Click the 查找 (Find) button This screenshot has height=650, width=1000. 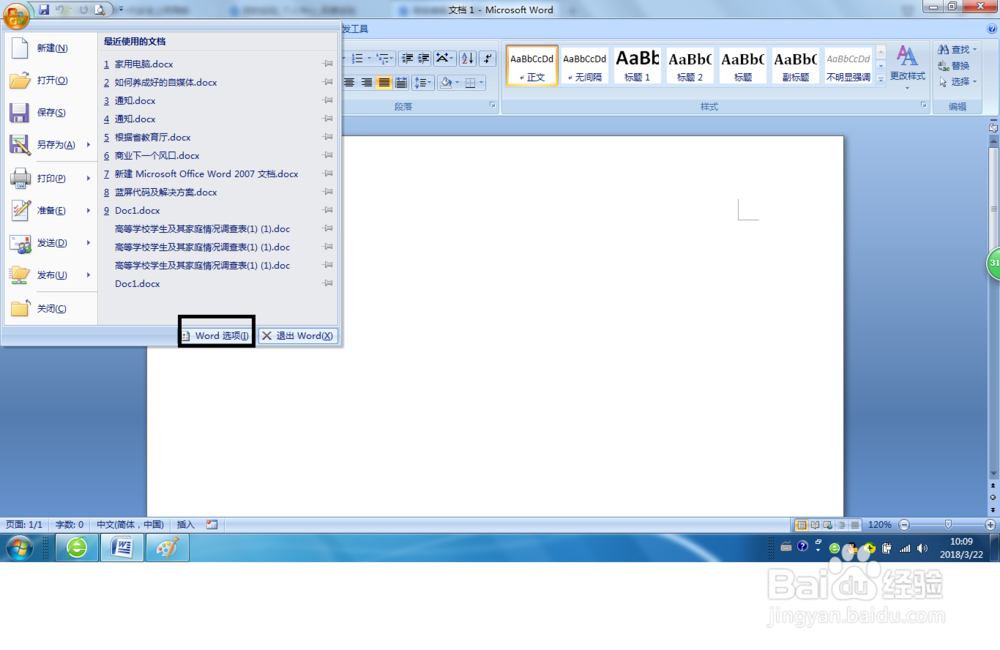[957, 49]
